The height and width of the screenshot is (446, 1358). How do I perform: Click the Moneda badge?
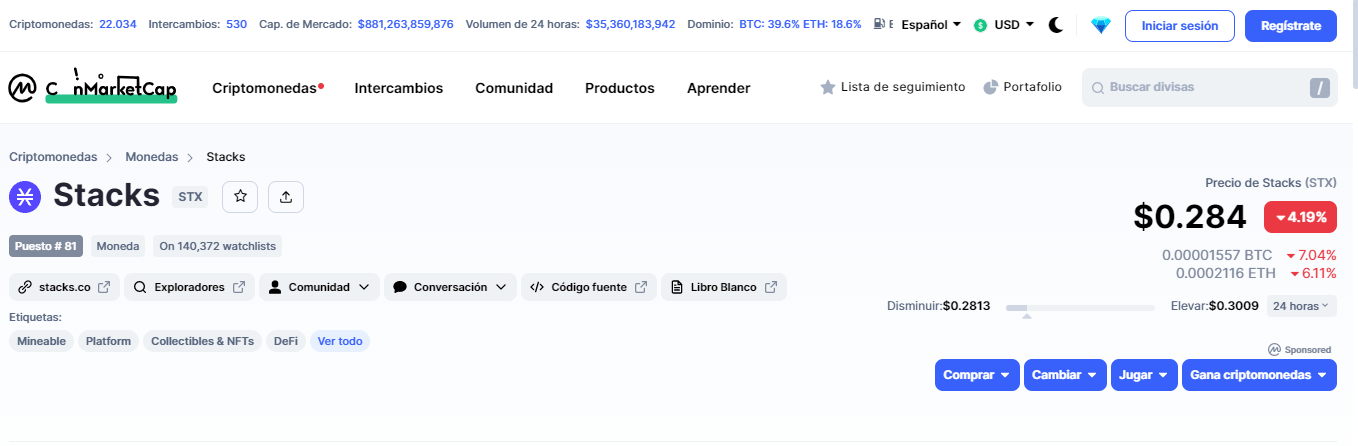[118, 246]
